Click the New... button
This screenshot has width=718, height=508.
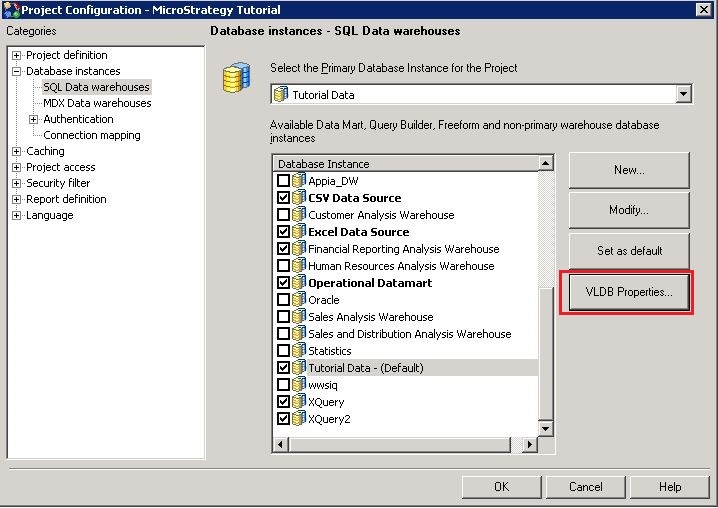[629, 170]
